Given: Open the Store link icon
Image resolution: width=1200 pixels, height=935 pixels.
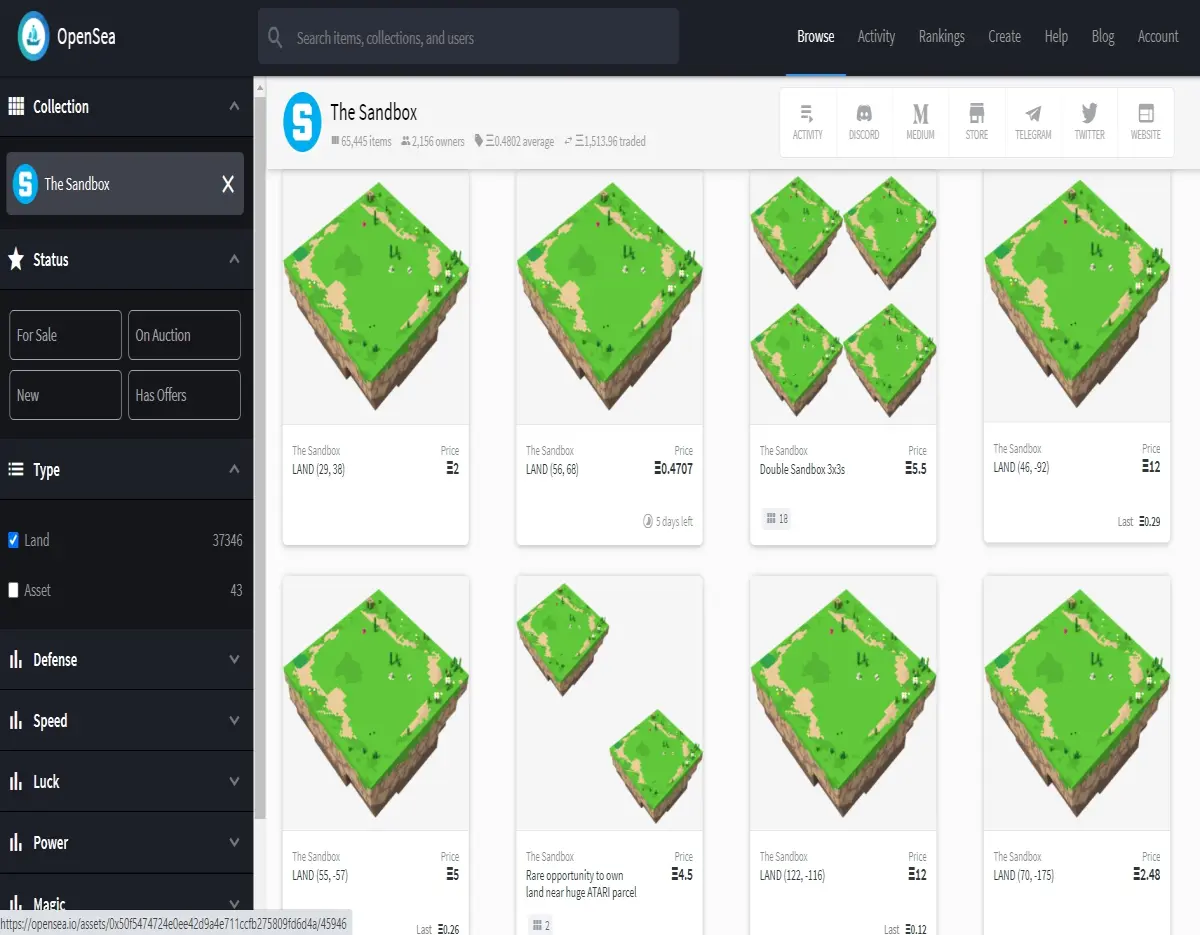Looking at the screenshot, I should (977, 122).
